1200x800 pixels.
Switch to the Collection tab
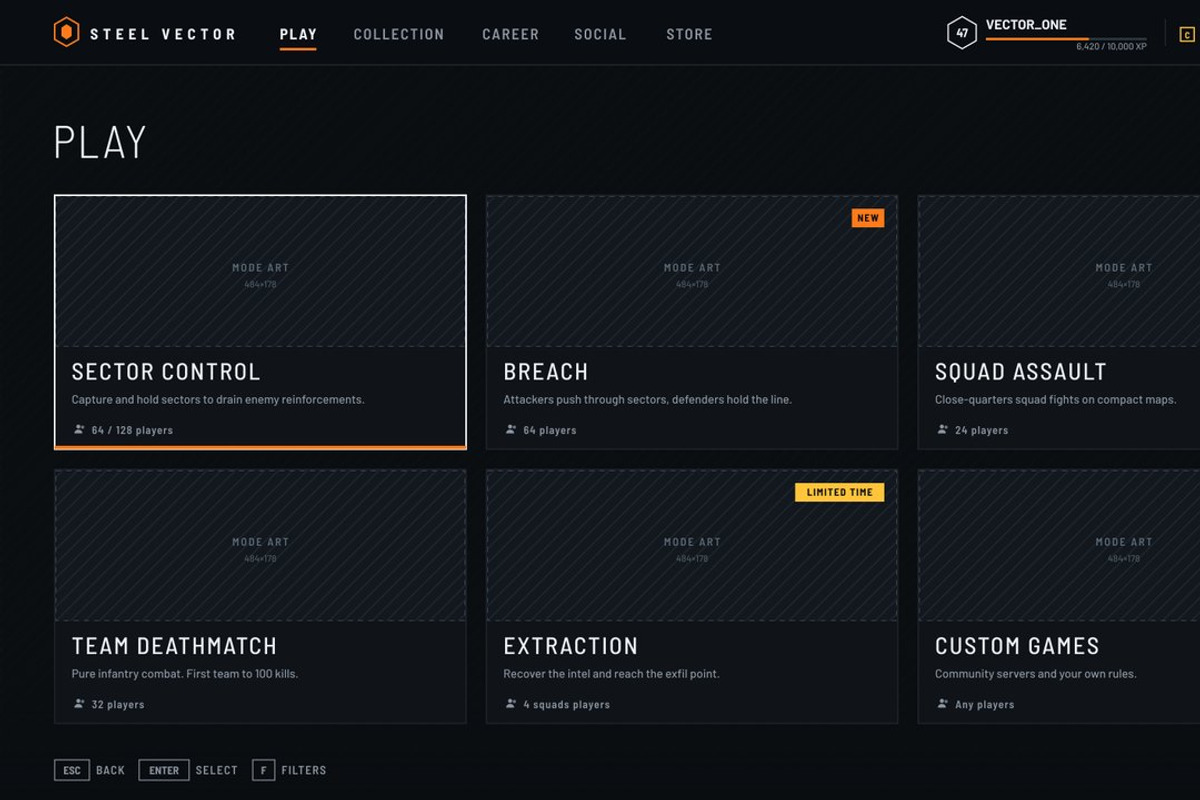point(398,34)
